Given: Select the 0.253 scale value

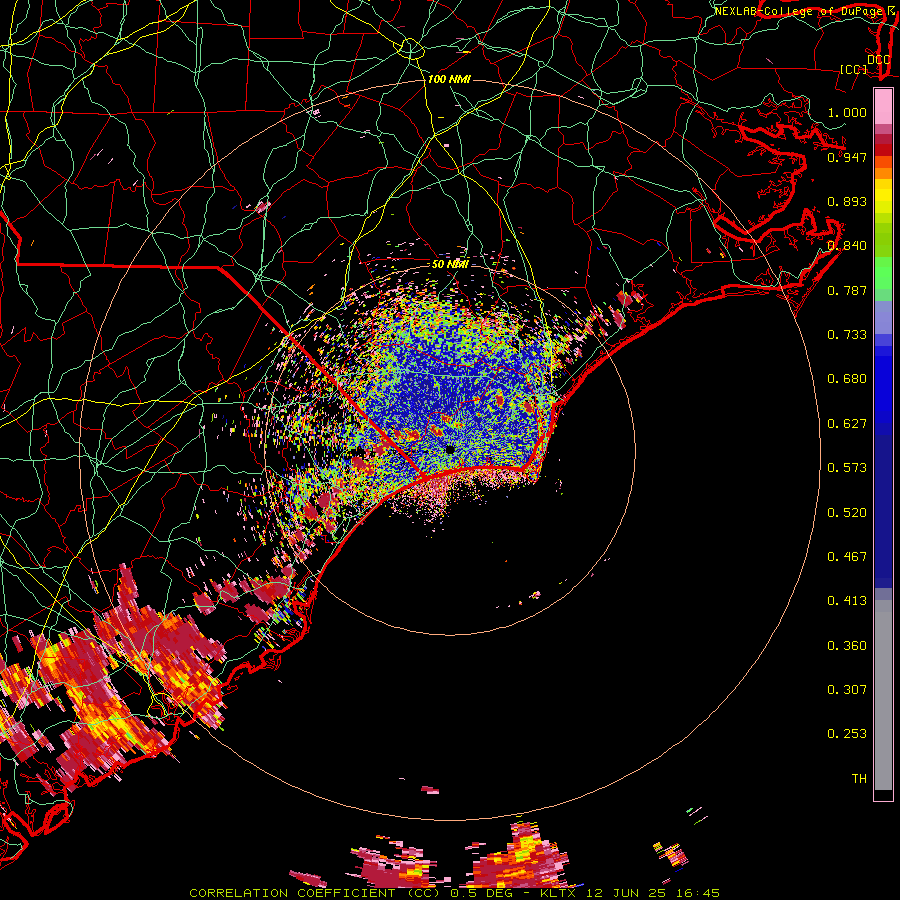Looking at the screenshot, I should tap(847, 734).
